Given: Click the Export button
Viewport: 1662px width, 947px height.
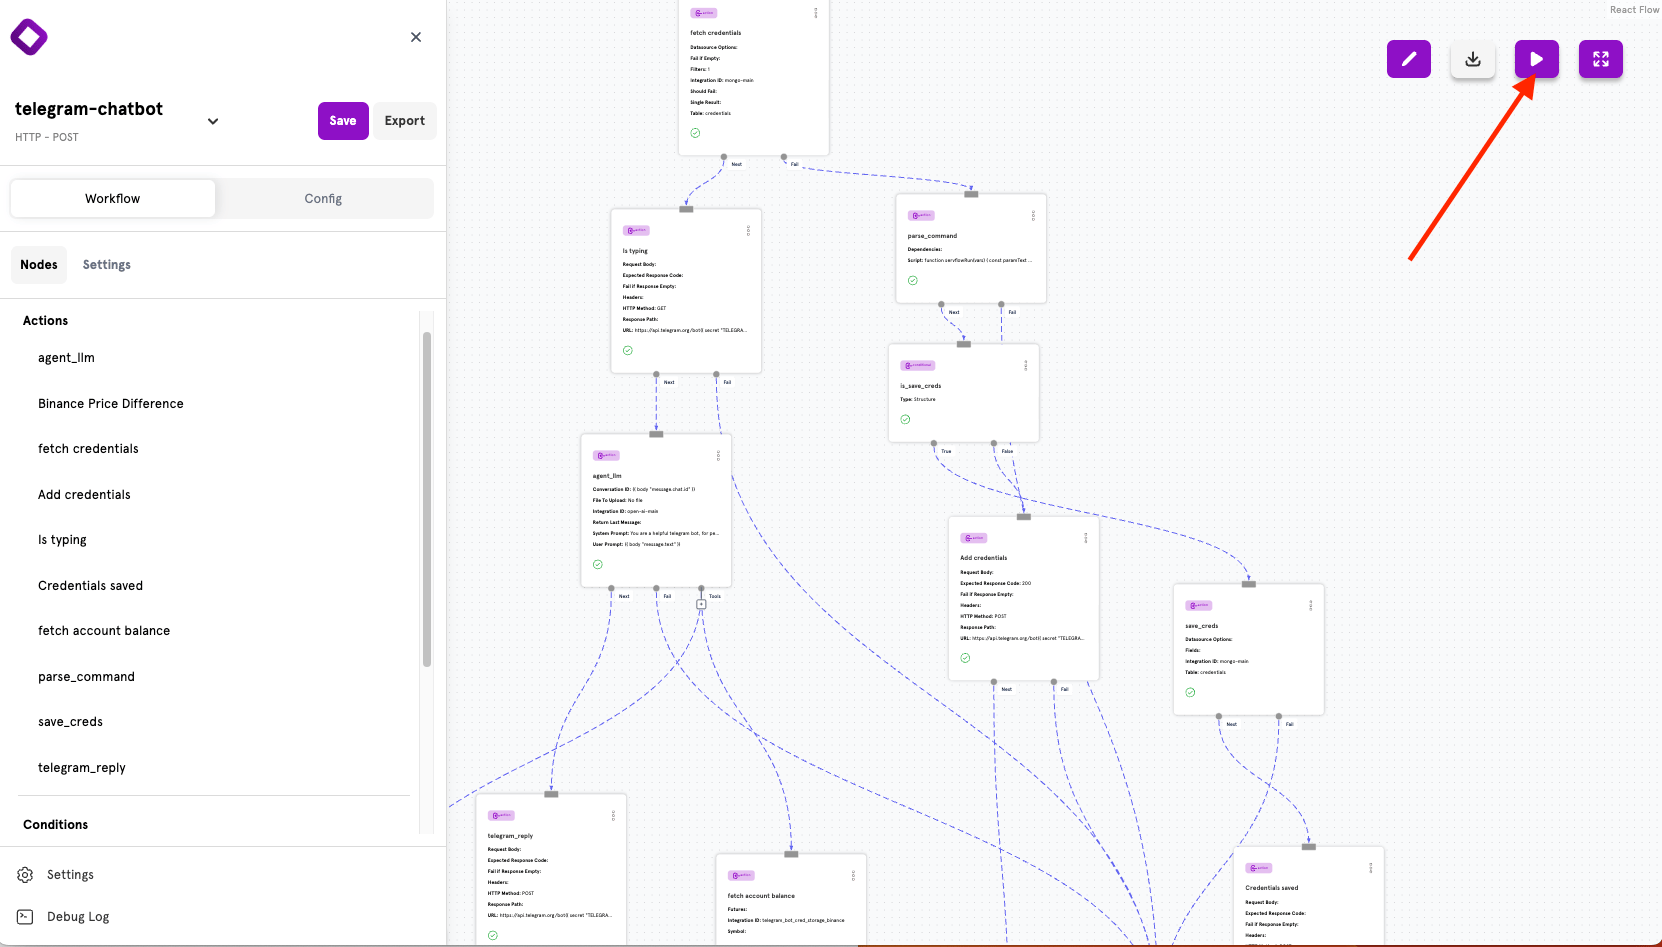Looking at the screenshot, I should (x=405, y=121).
